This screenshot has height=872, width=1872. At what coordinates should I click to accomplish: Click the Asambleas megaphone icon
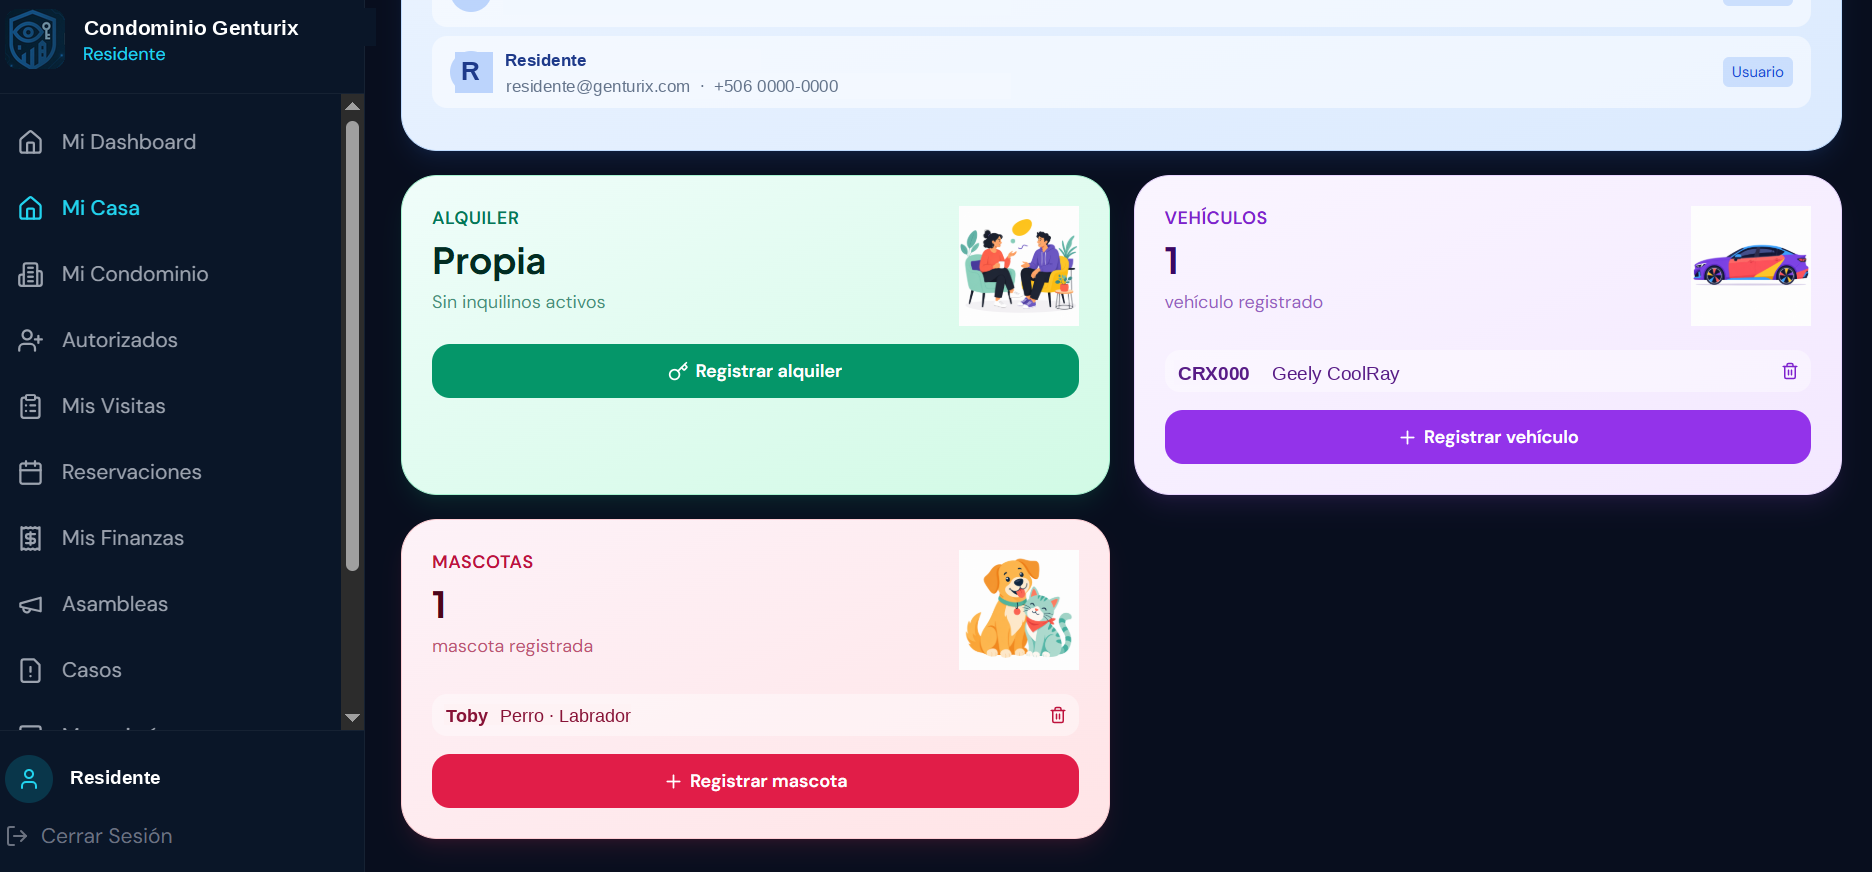pos(31,604)
